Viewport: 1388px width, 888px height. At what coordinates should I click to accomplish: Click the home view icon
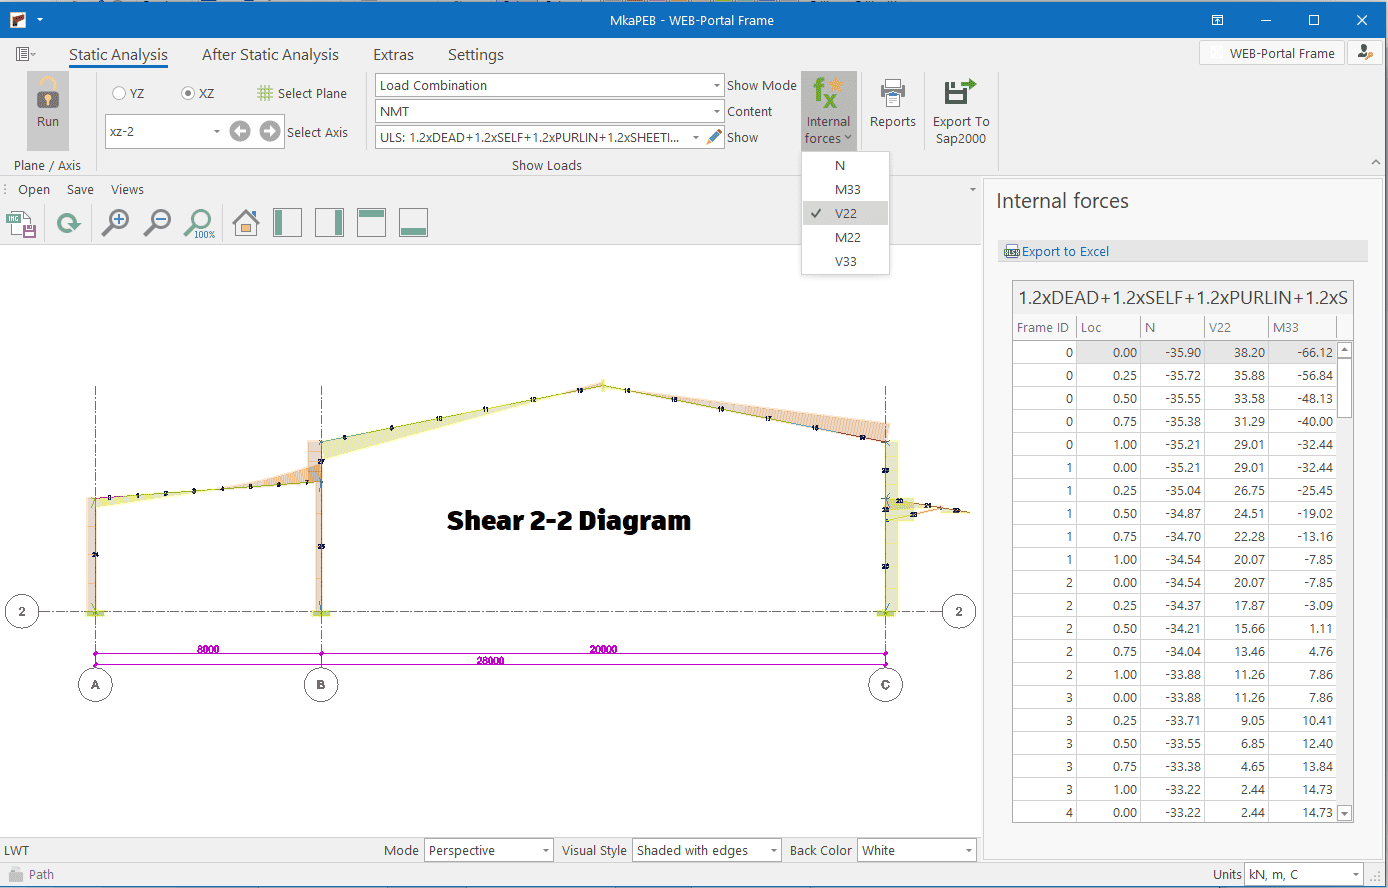246,223
